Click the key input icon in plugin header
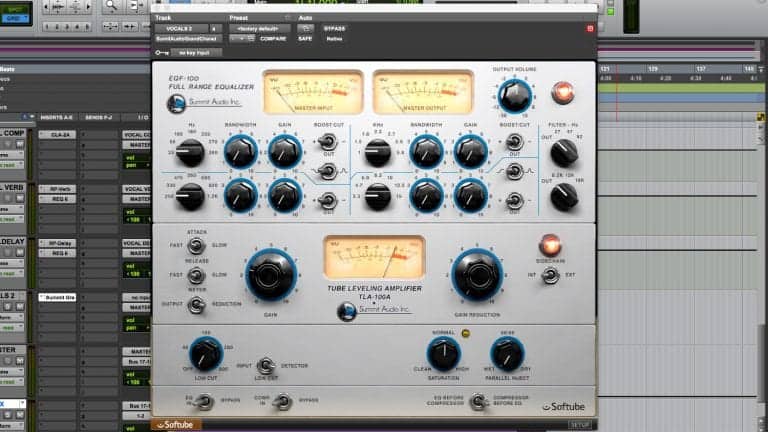Viewport: 768px width, 432px height. [162, 52]
